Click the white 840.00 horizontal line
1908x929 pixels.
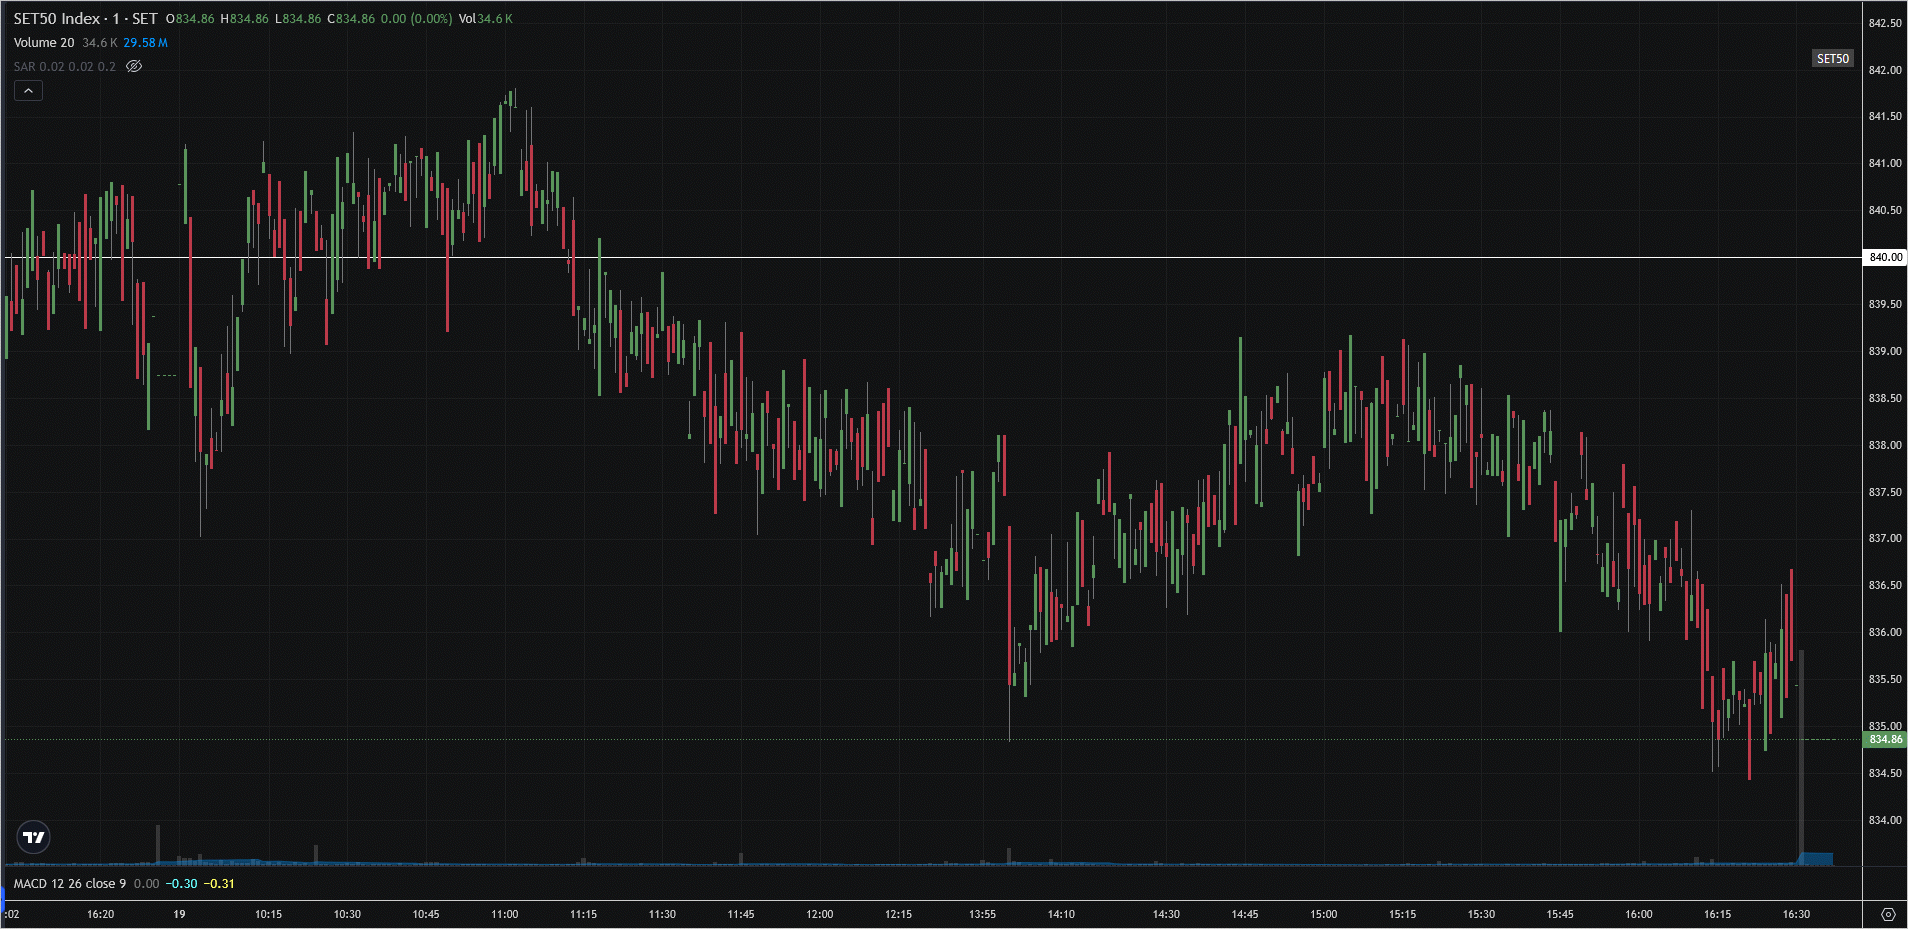click(x=900, y=257)
